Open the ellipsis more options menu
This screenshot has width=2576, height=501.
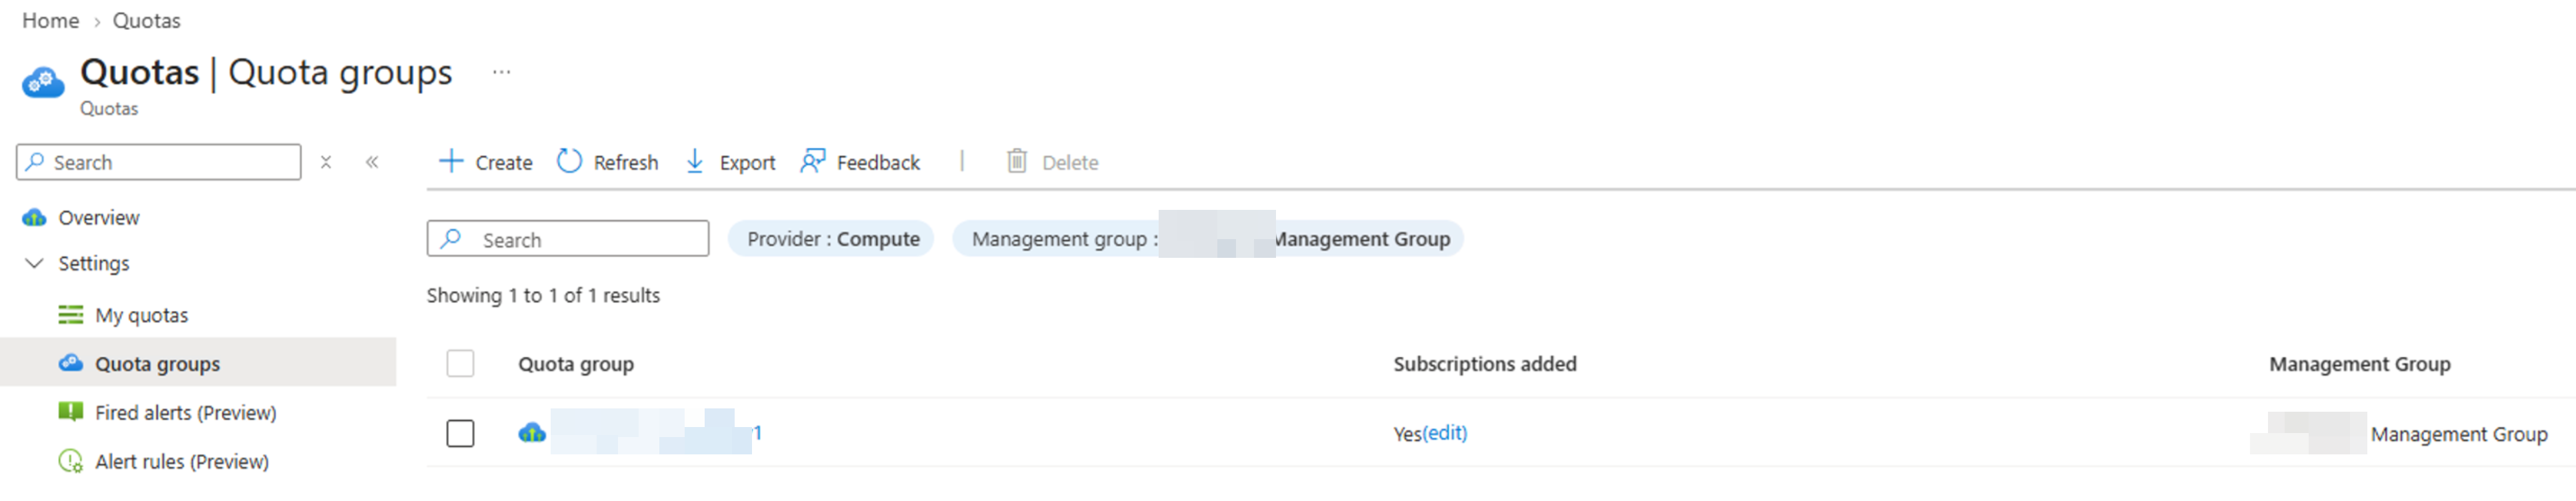502,72
